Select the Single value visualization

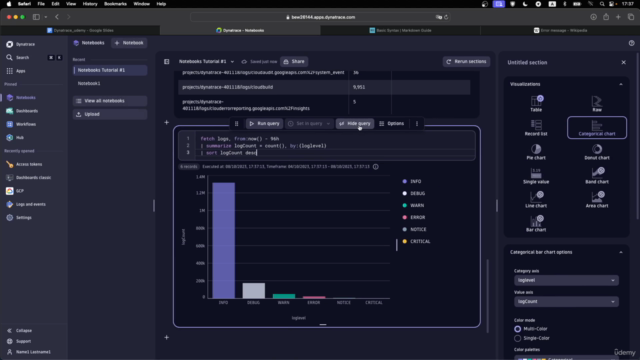pyautogui.click(x=536, y=176)
